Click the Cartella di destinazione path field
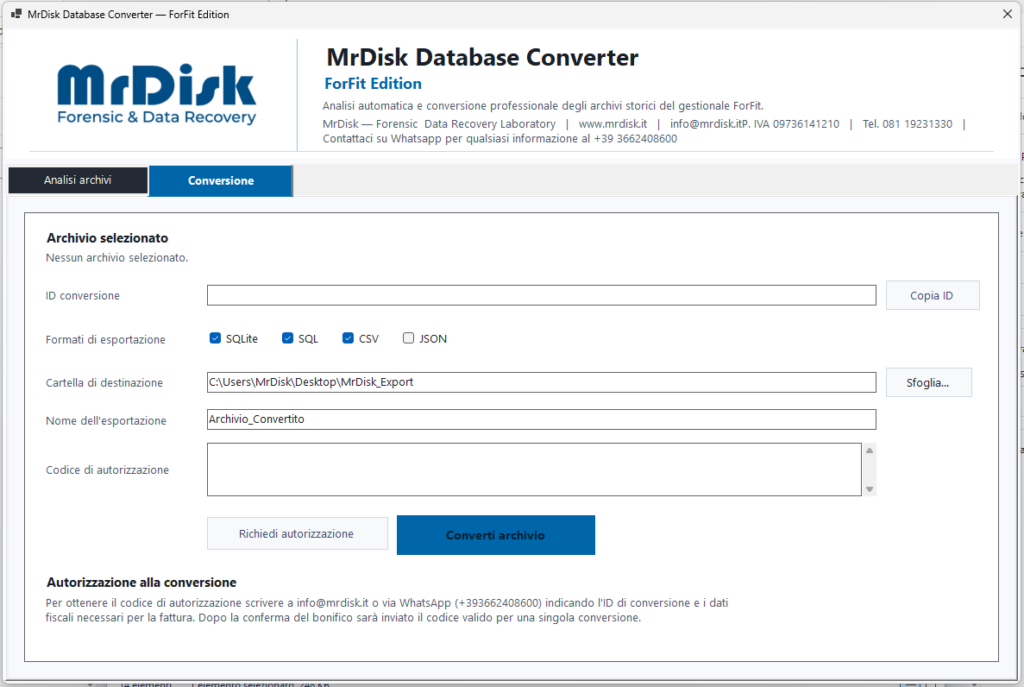Viewport: 1024px width, 687px height. coord(541,382)
